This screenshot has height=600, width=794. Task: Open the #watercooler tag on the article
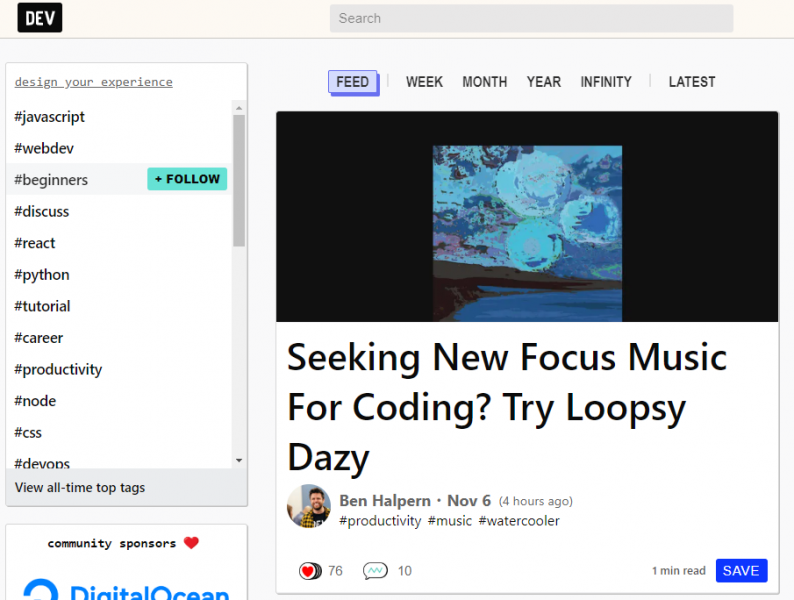pos(519,521)
